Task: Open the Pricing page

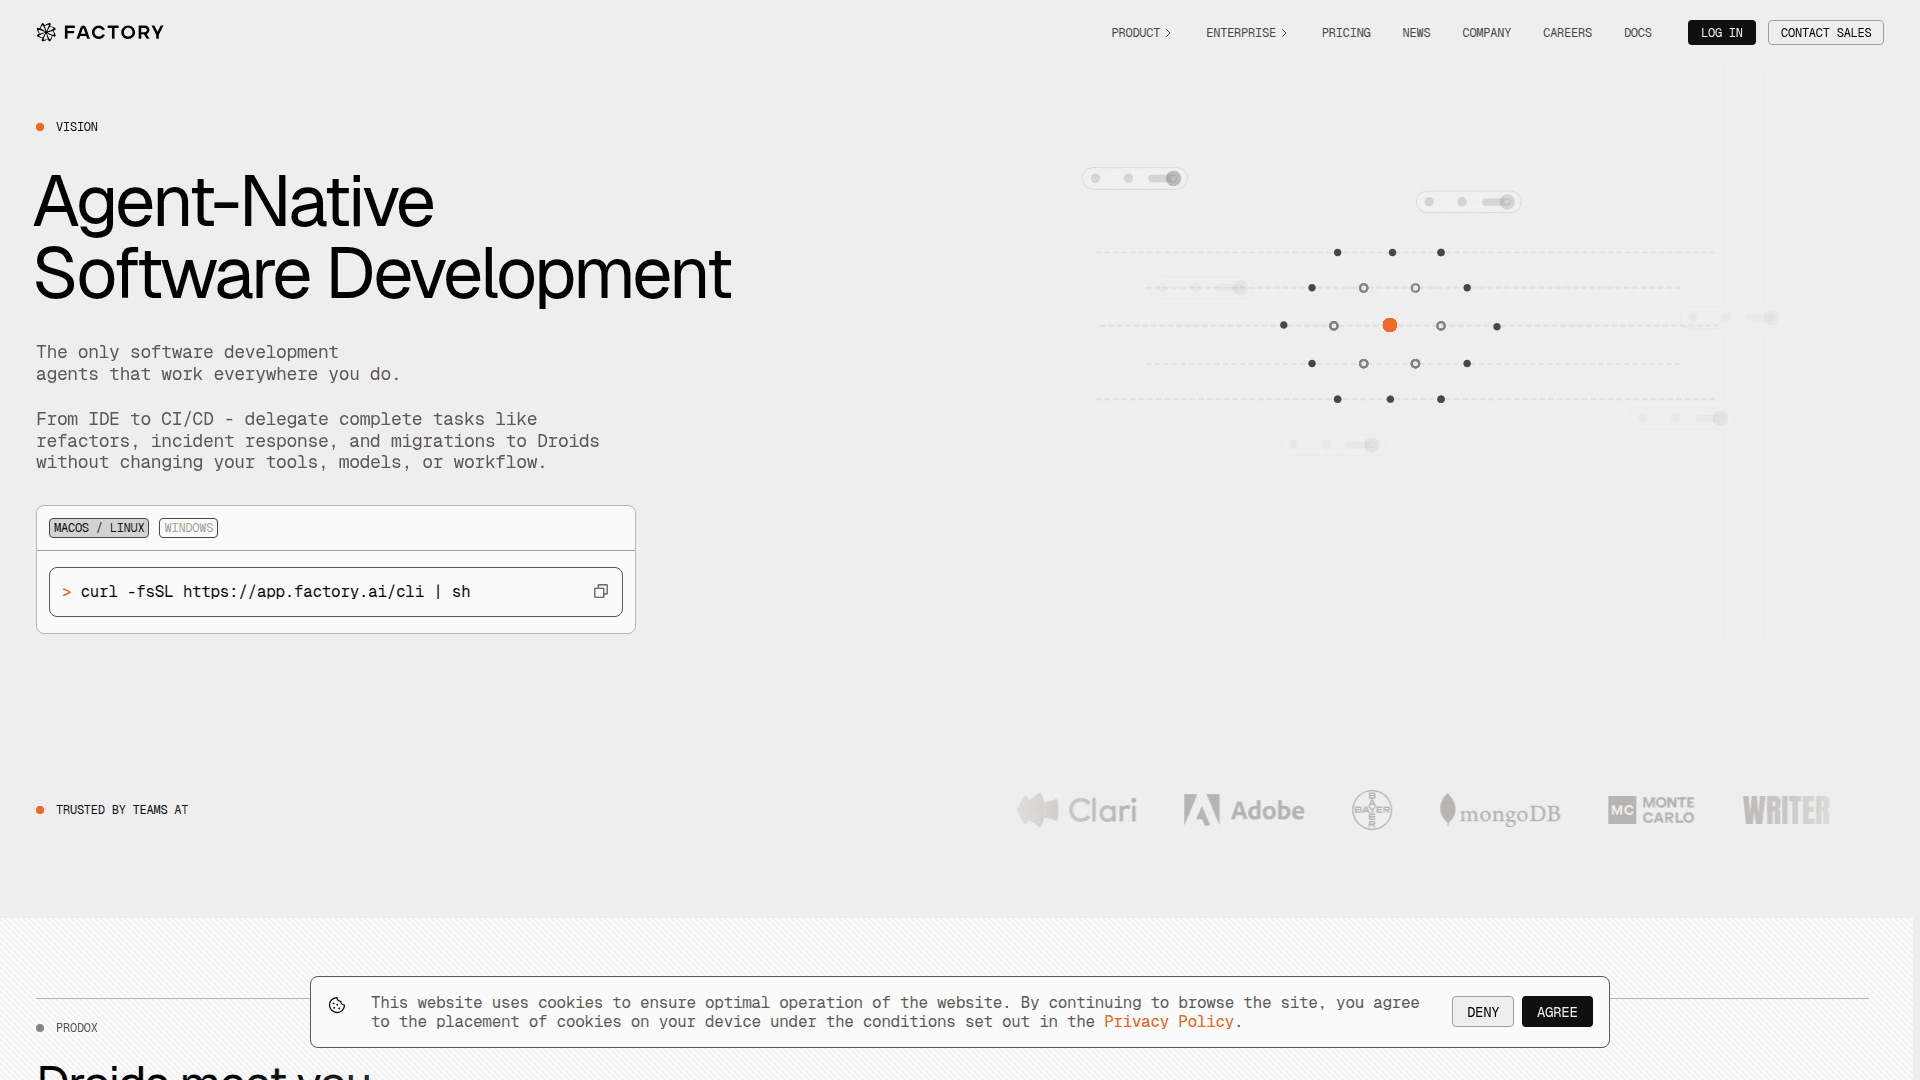Action: pos(1346,33)
